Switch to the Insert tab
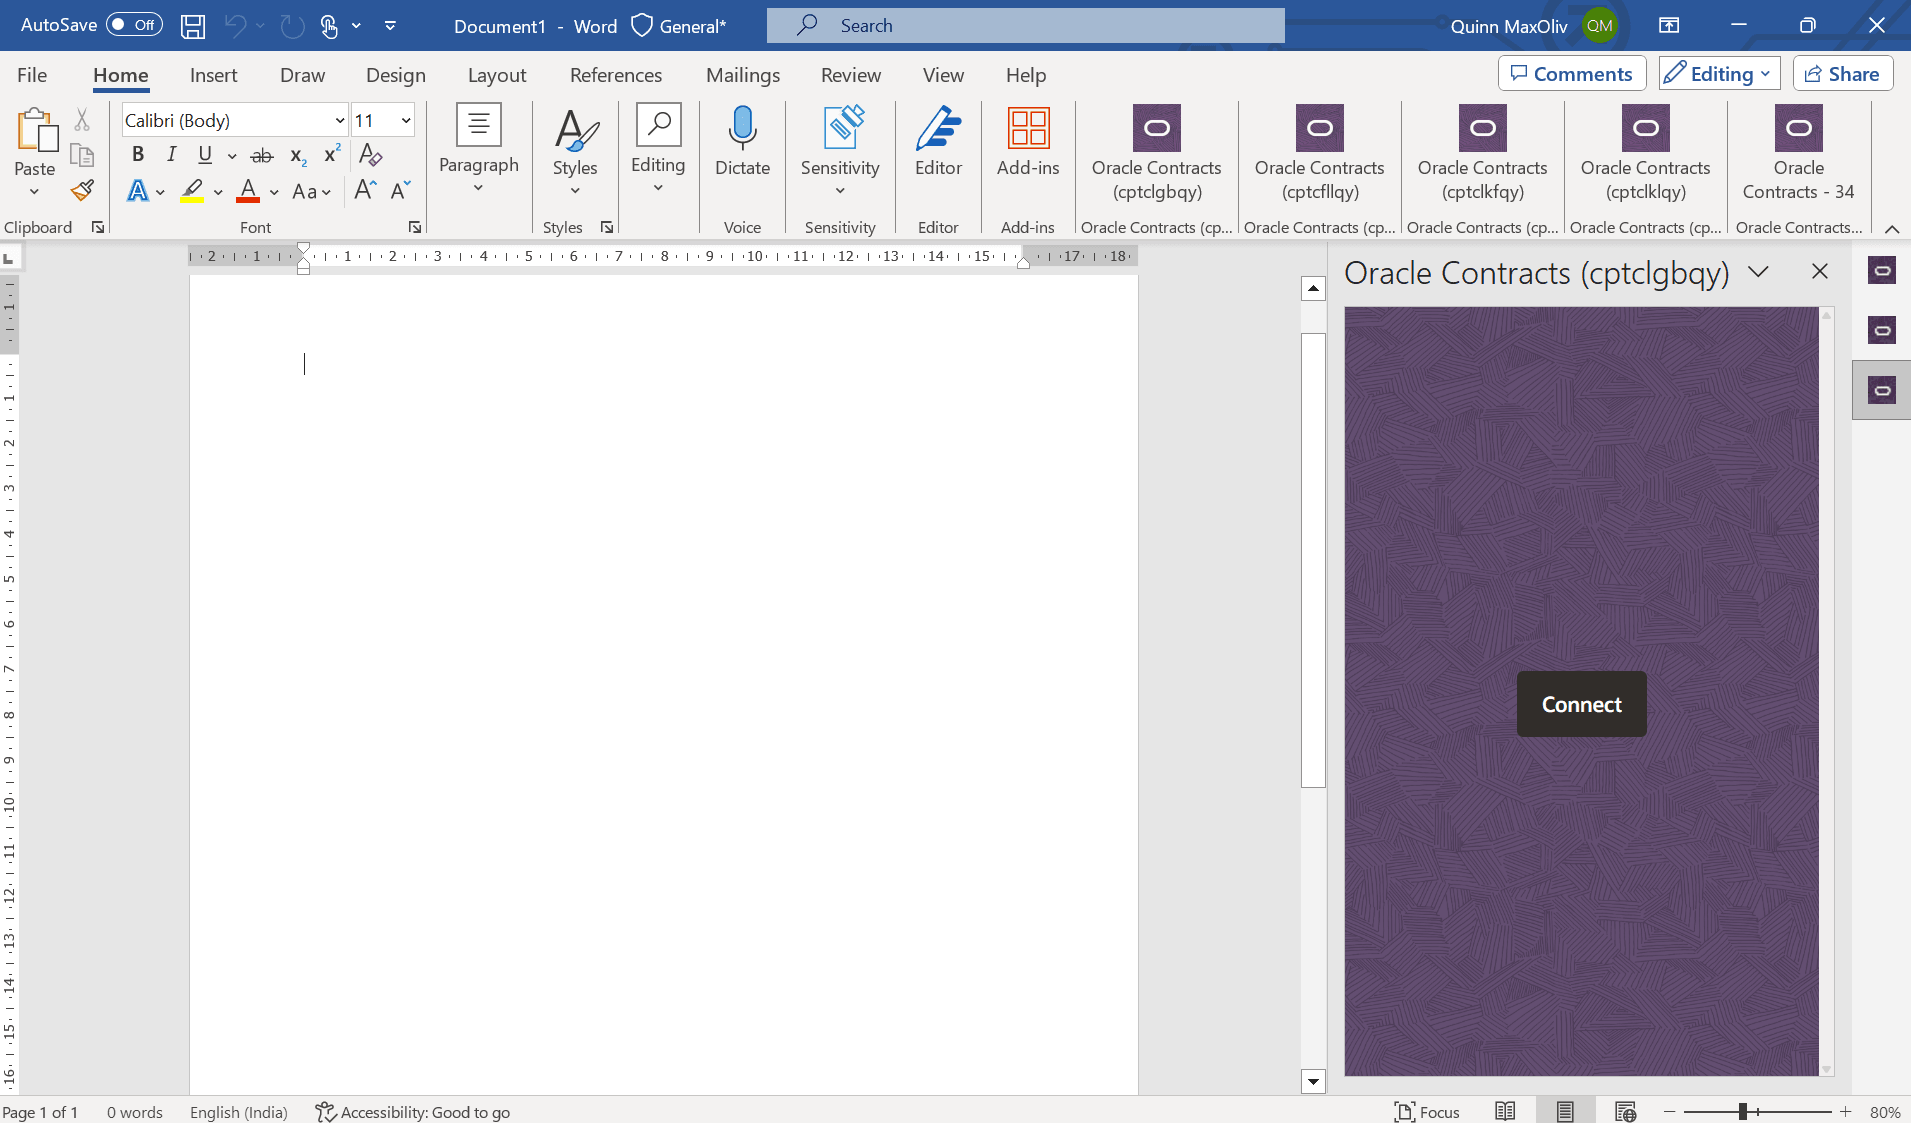Image resolution: width=1911 pixels, height=1123 pixels. (x=214, y=75)
